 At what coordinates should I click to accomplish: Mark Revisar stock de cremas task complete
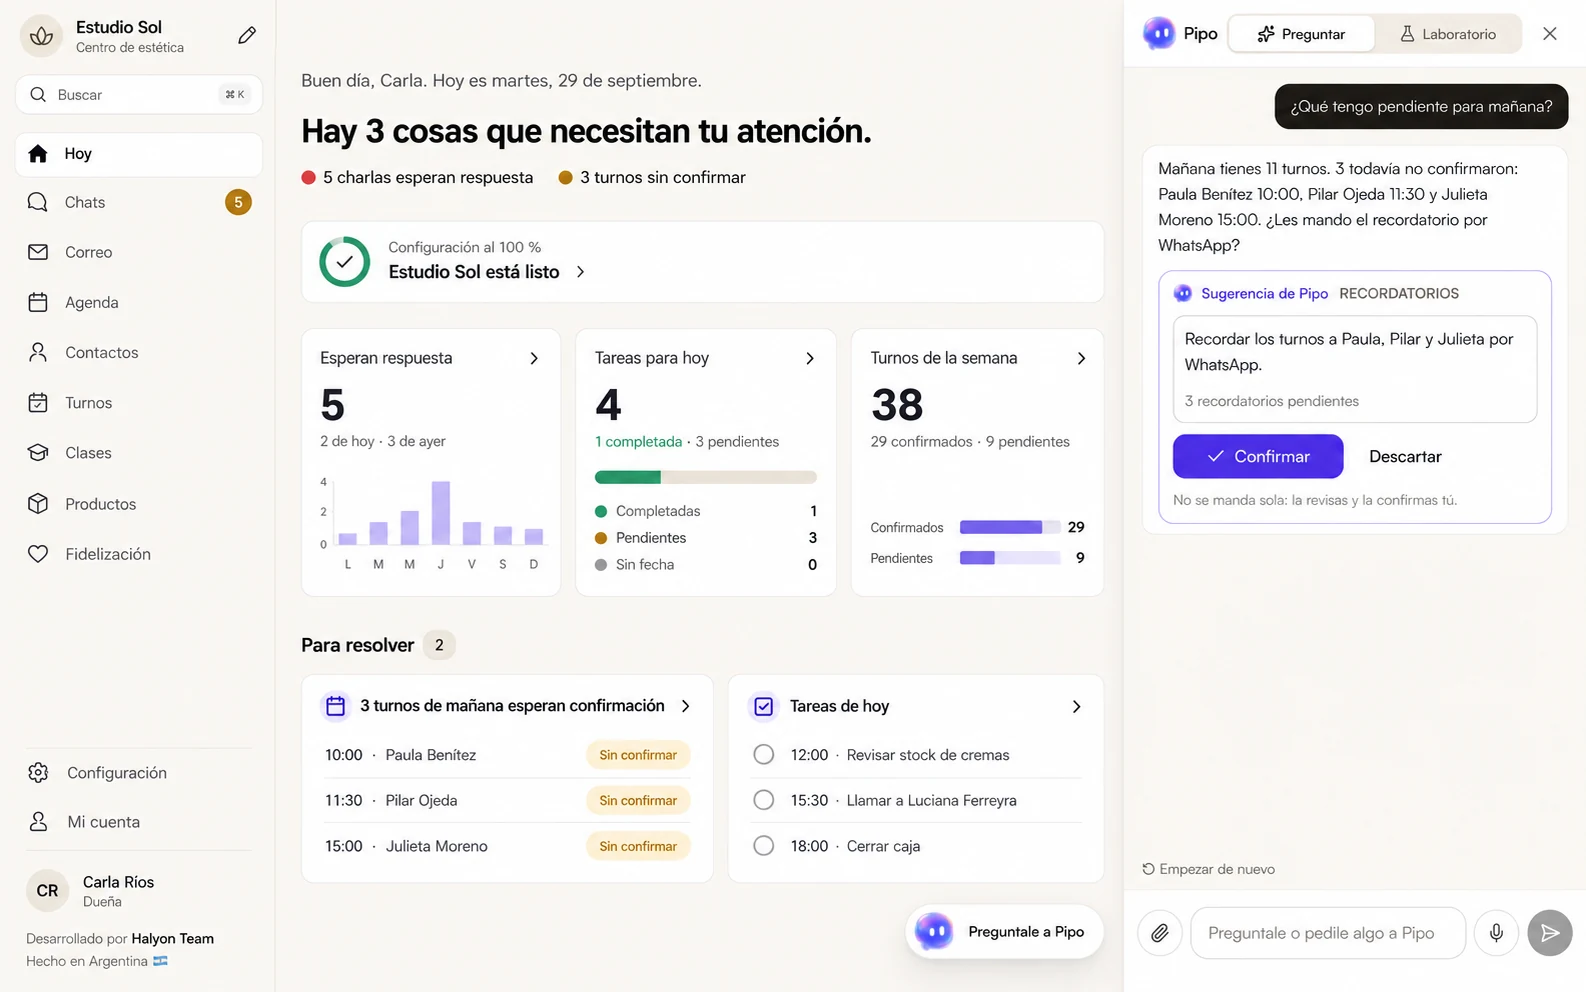[x=764, y=755]
